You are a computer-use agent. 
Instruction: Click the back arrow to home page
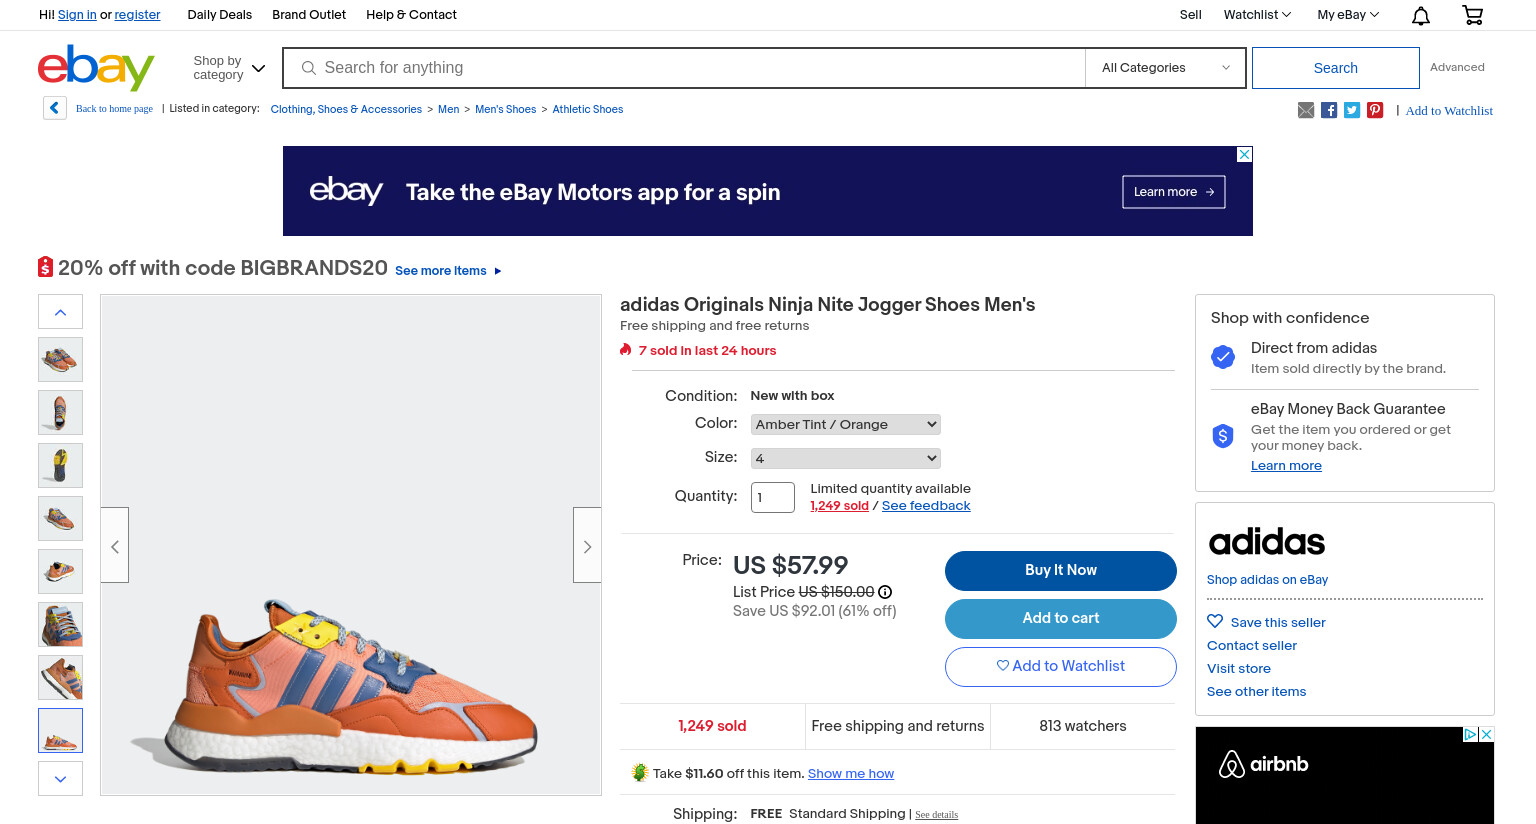point(55,108)
